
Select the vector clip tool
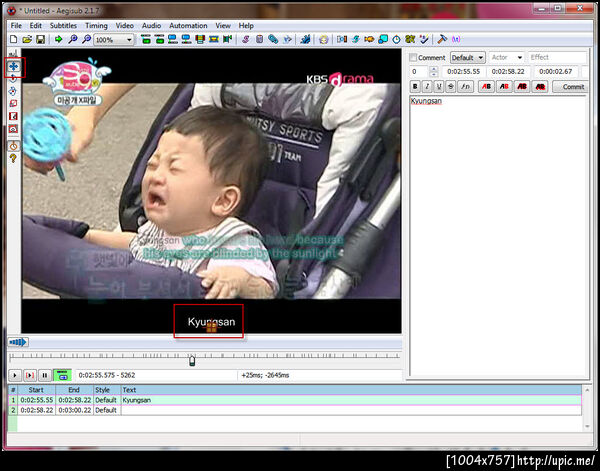pyautogui.click(x=13, y=129)
